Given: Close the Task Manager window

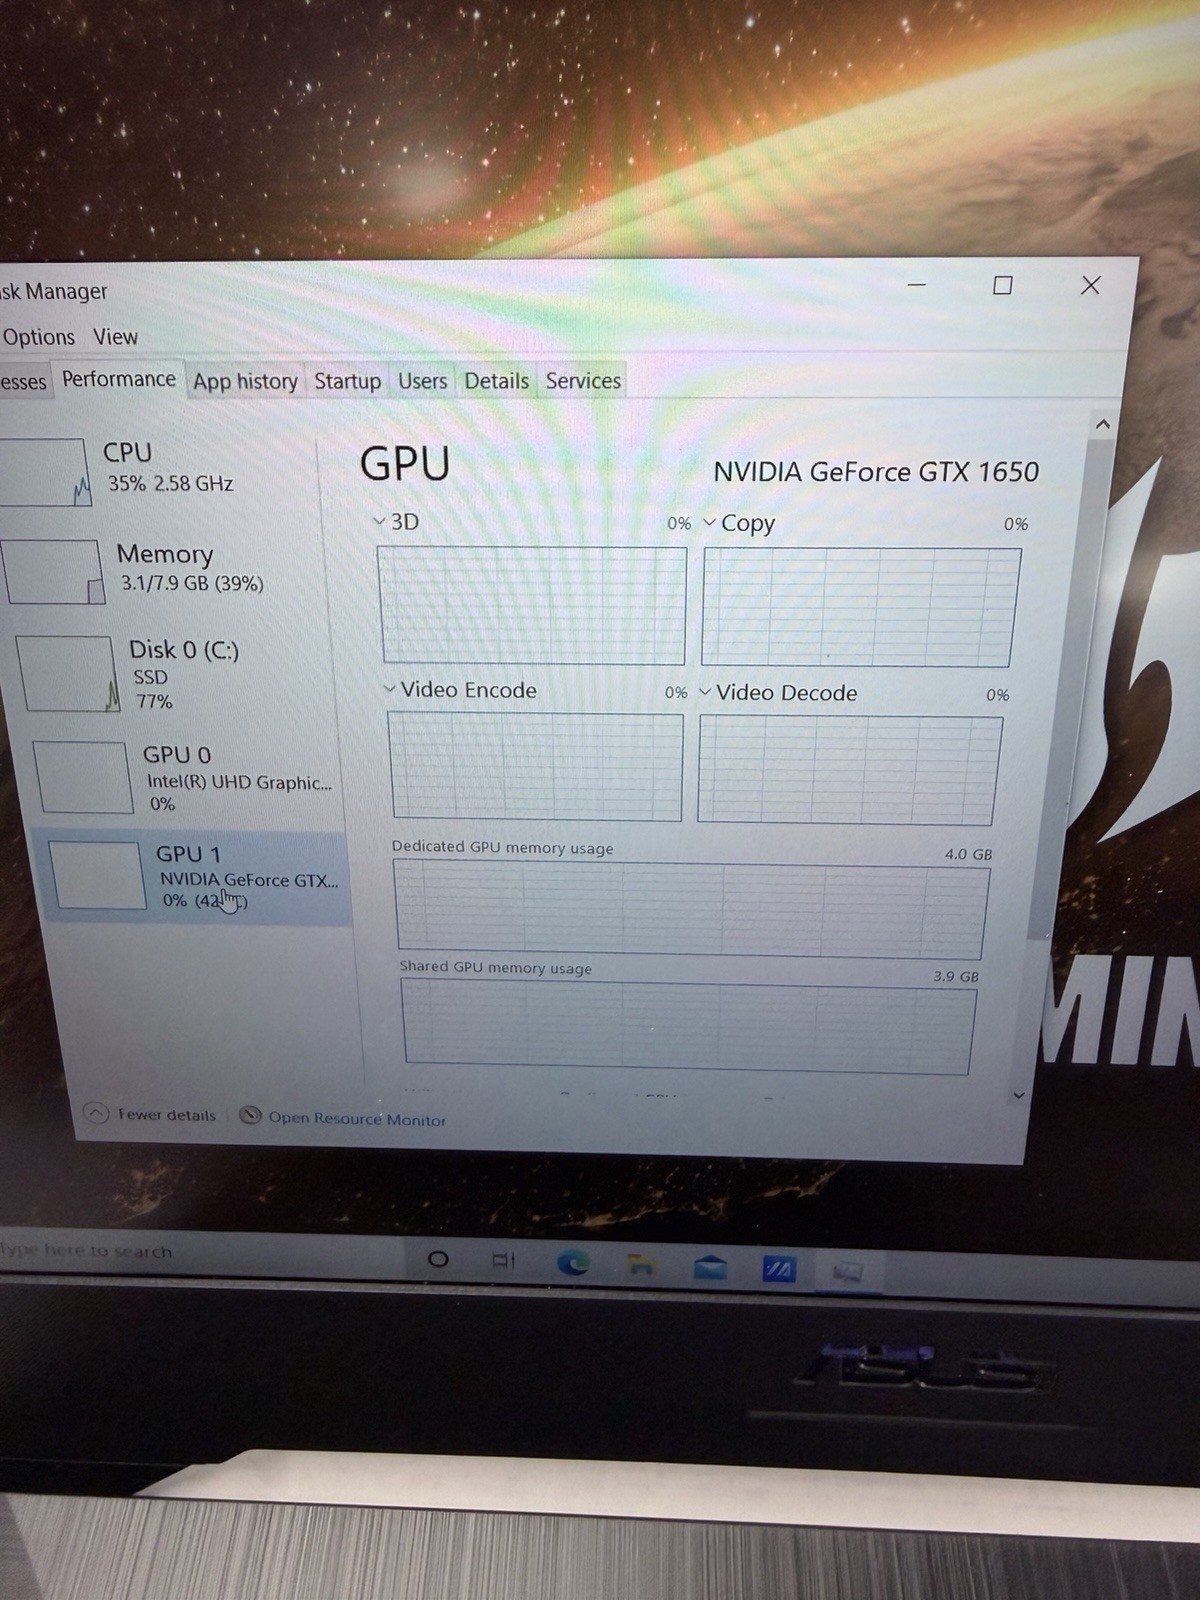Looking at the screenshot, I should pos(1090,285).
